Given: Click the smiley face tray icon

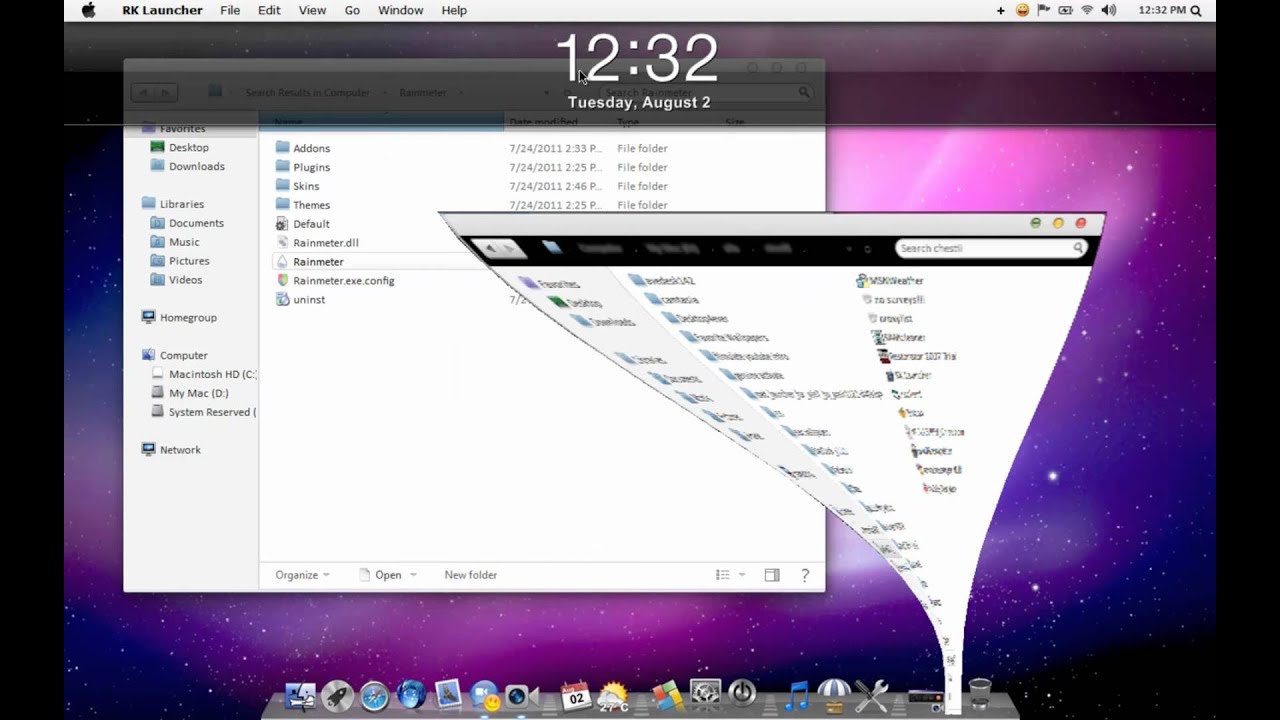Looking at the screenshot, I should [x=1023, y=10].
